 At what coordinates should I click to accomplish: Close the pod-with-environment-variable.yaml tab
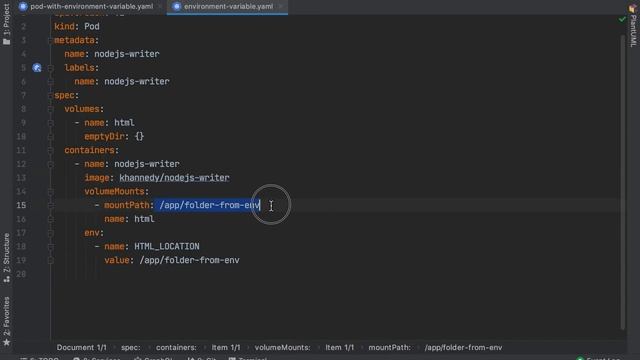[160, 7]
